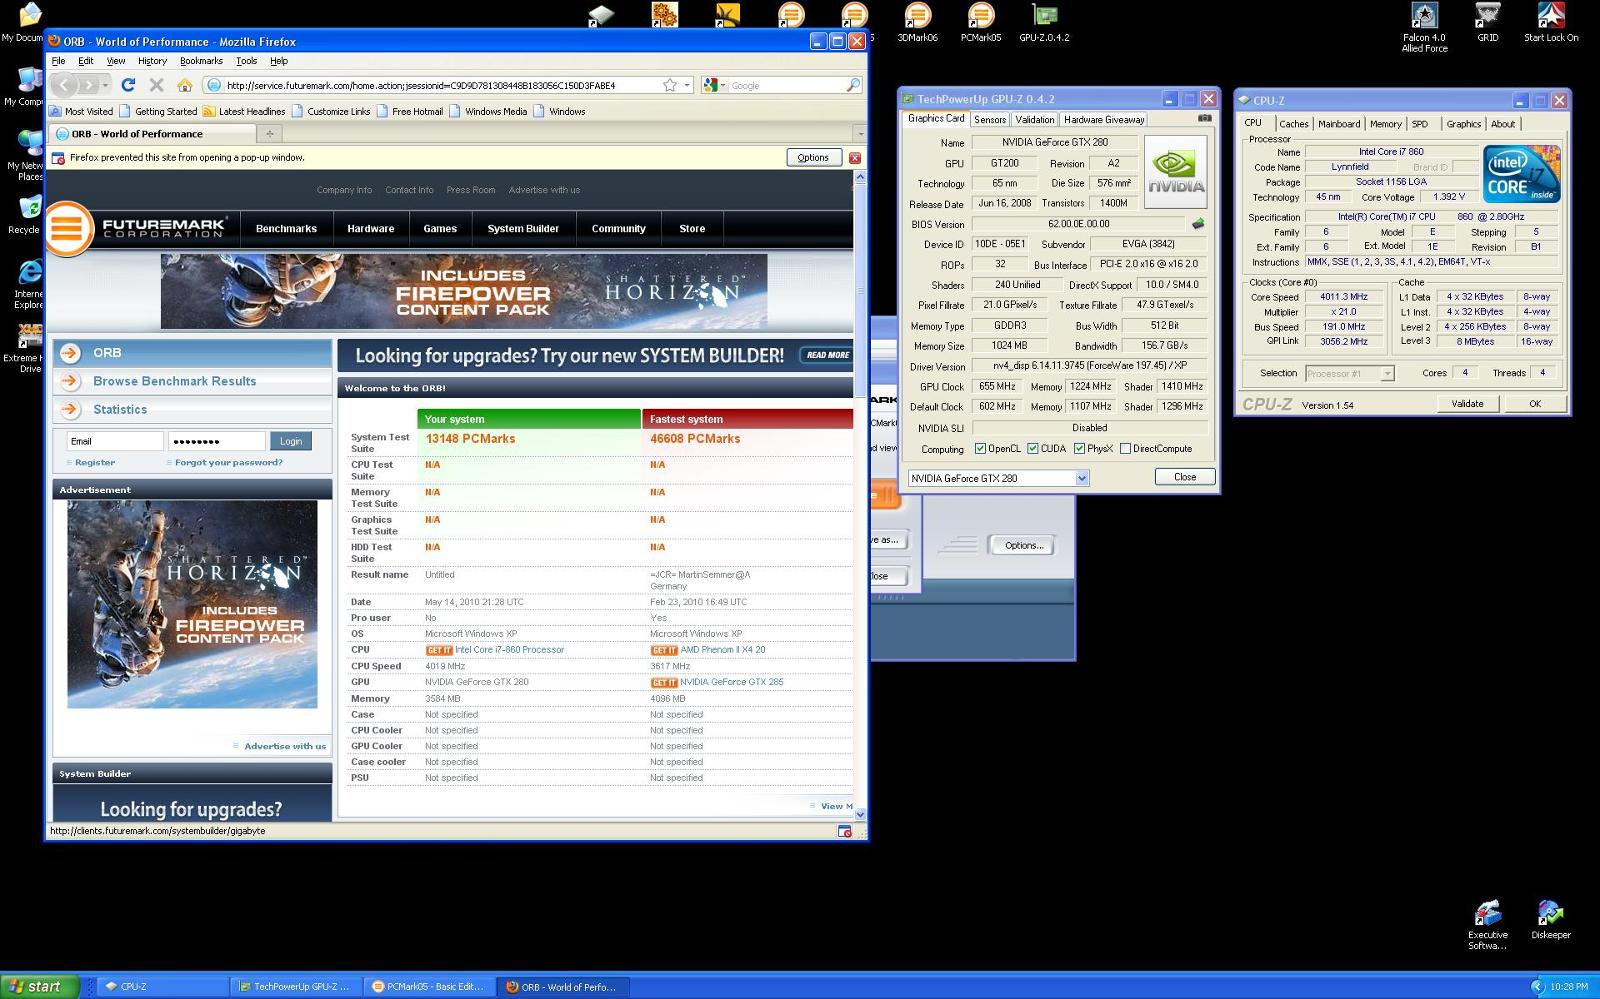Open Diskeeper desktop icon
Viewport: 1600px width, 999px height.
coord(1551,920)
